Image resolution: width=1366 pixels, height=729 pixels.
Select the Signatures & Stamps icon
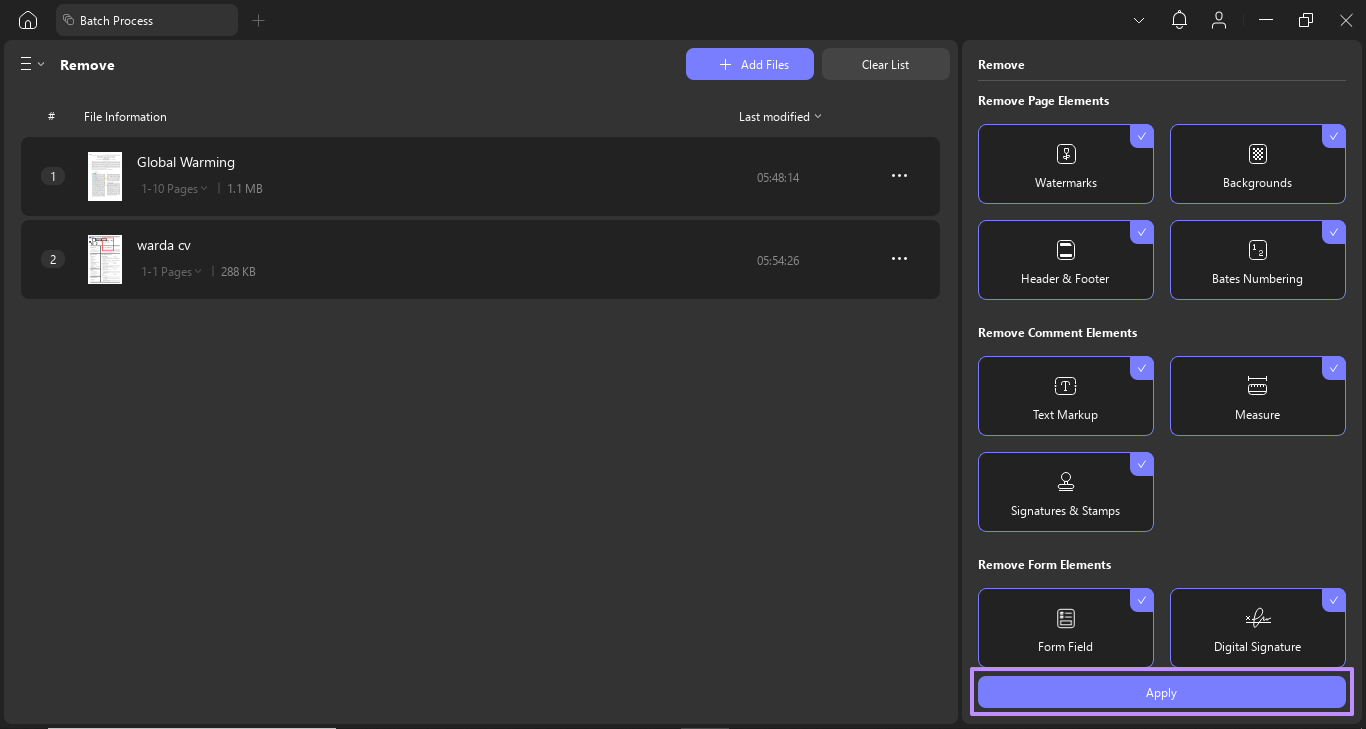click(x=1066, y=482)
